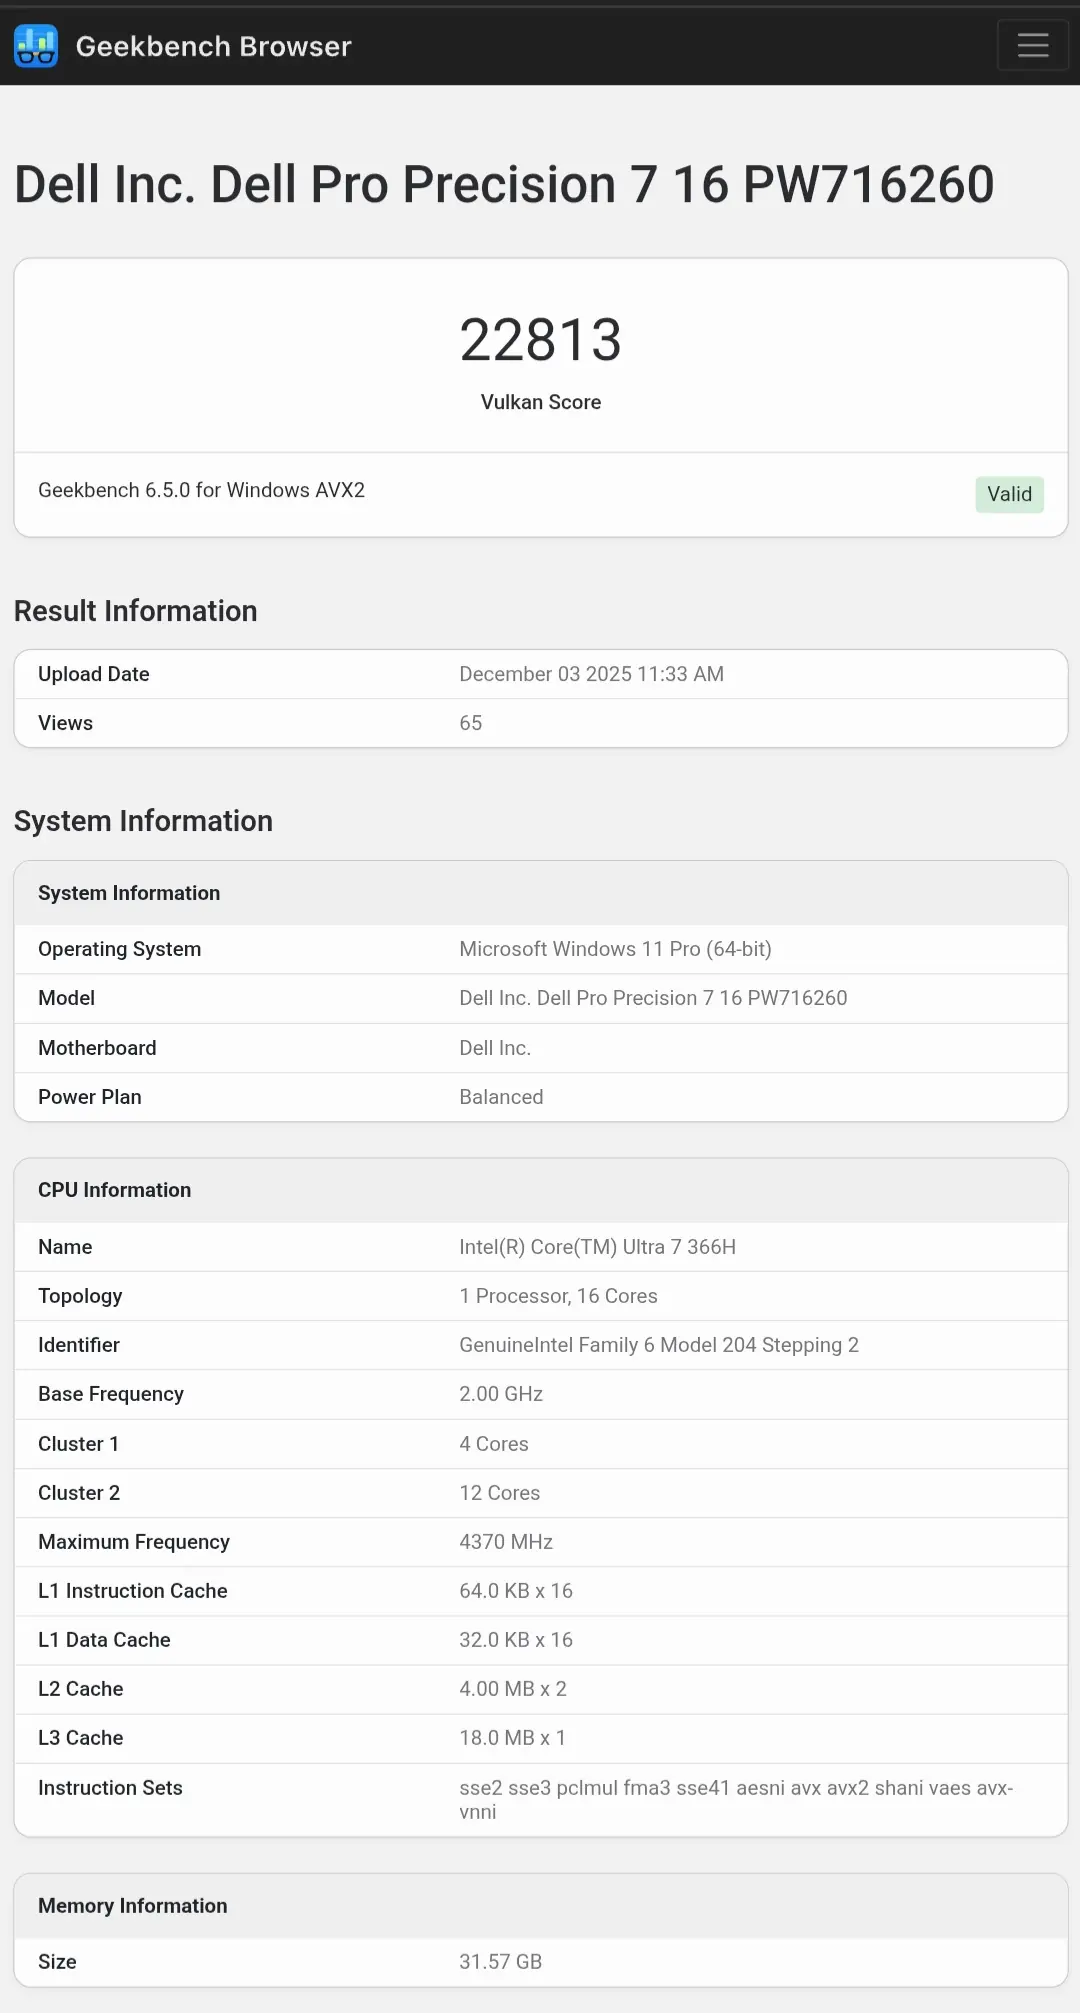The height and width of the screenshot is (2013, 1080).
Task: Select the Microsoft Windows 11 Pro value
Action: click(615, 949)
